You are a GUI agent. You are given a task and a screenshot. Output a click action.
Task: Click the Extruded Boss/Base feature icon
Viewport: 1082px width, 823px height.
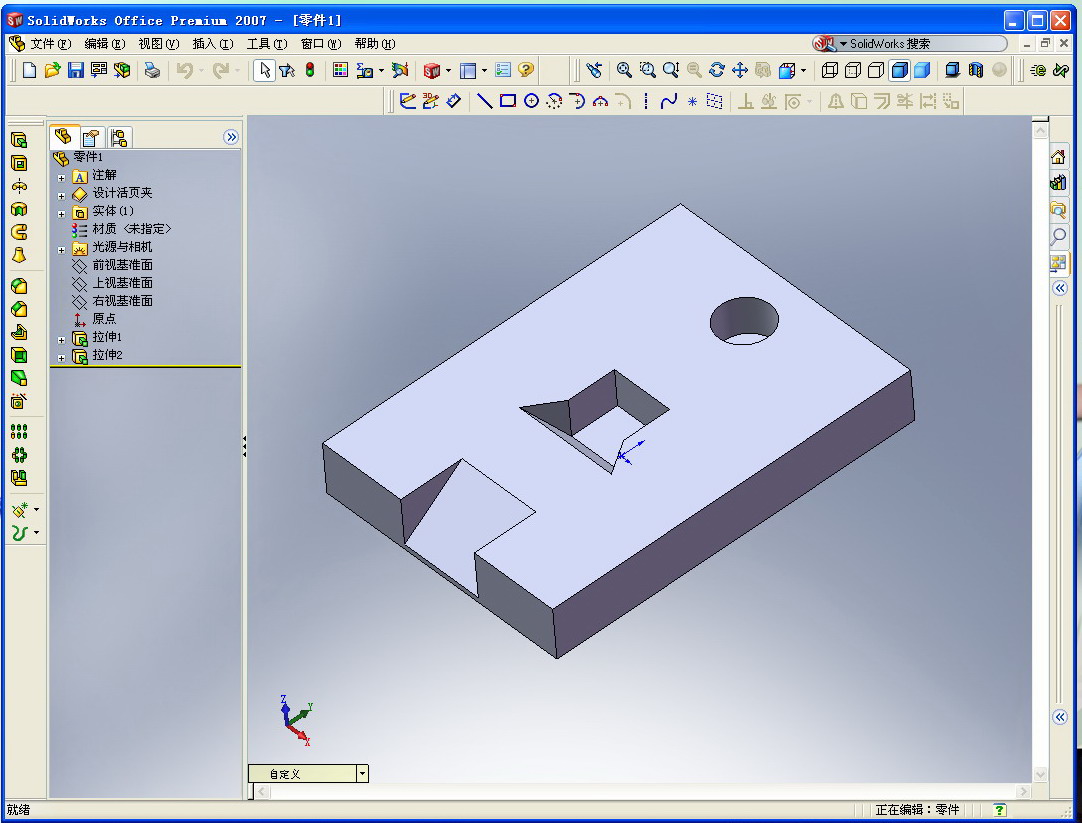tap(19, 140)
